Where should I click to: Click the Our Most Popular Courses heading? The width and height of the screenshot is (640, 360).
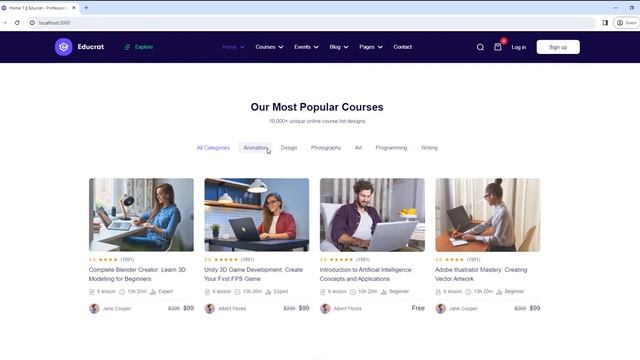click(317, 107)
